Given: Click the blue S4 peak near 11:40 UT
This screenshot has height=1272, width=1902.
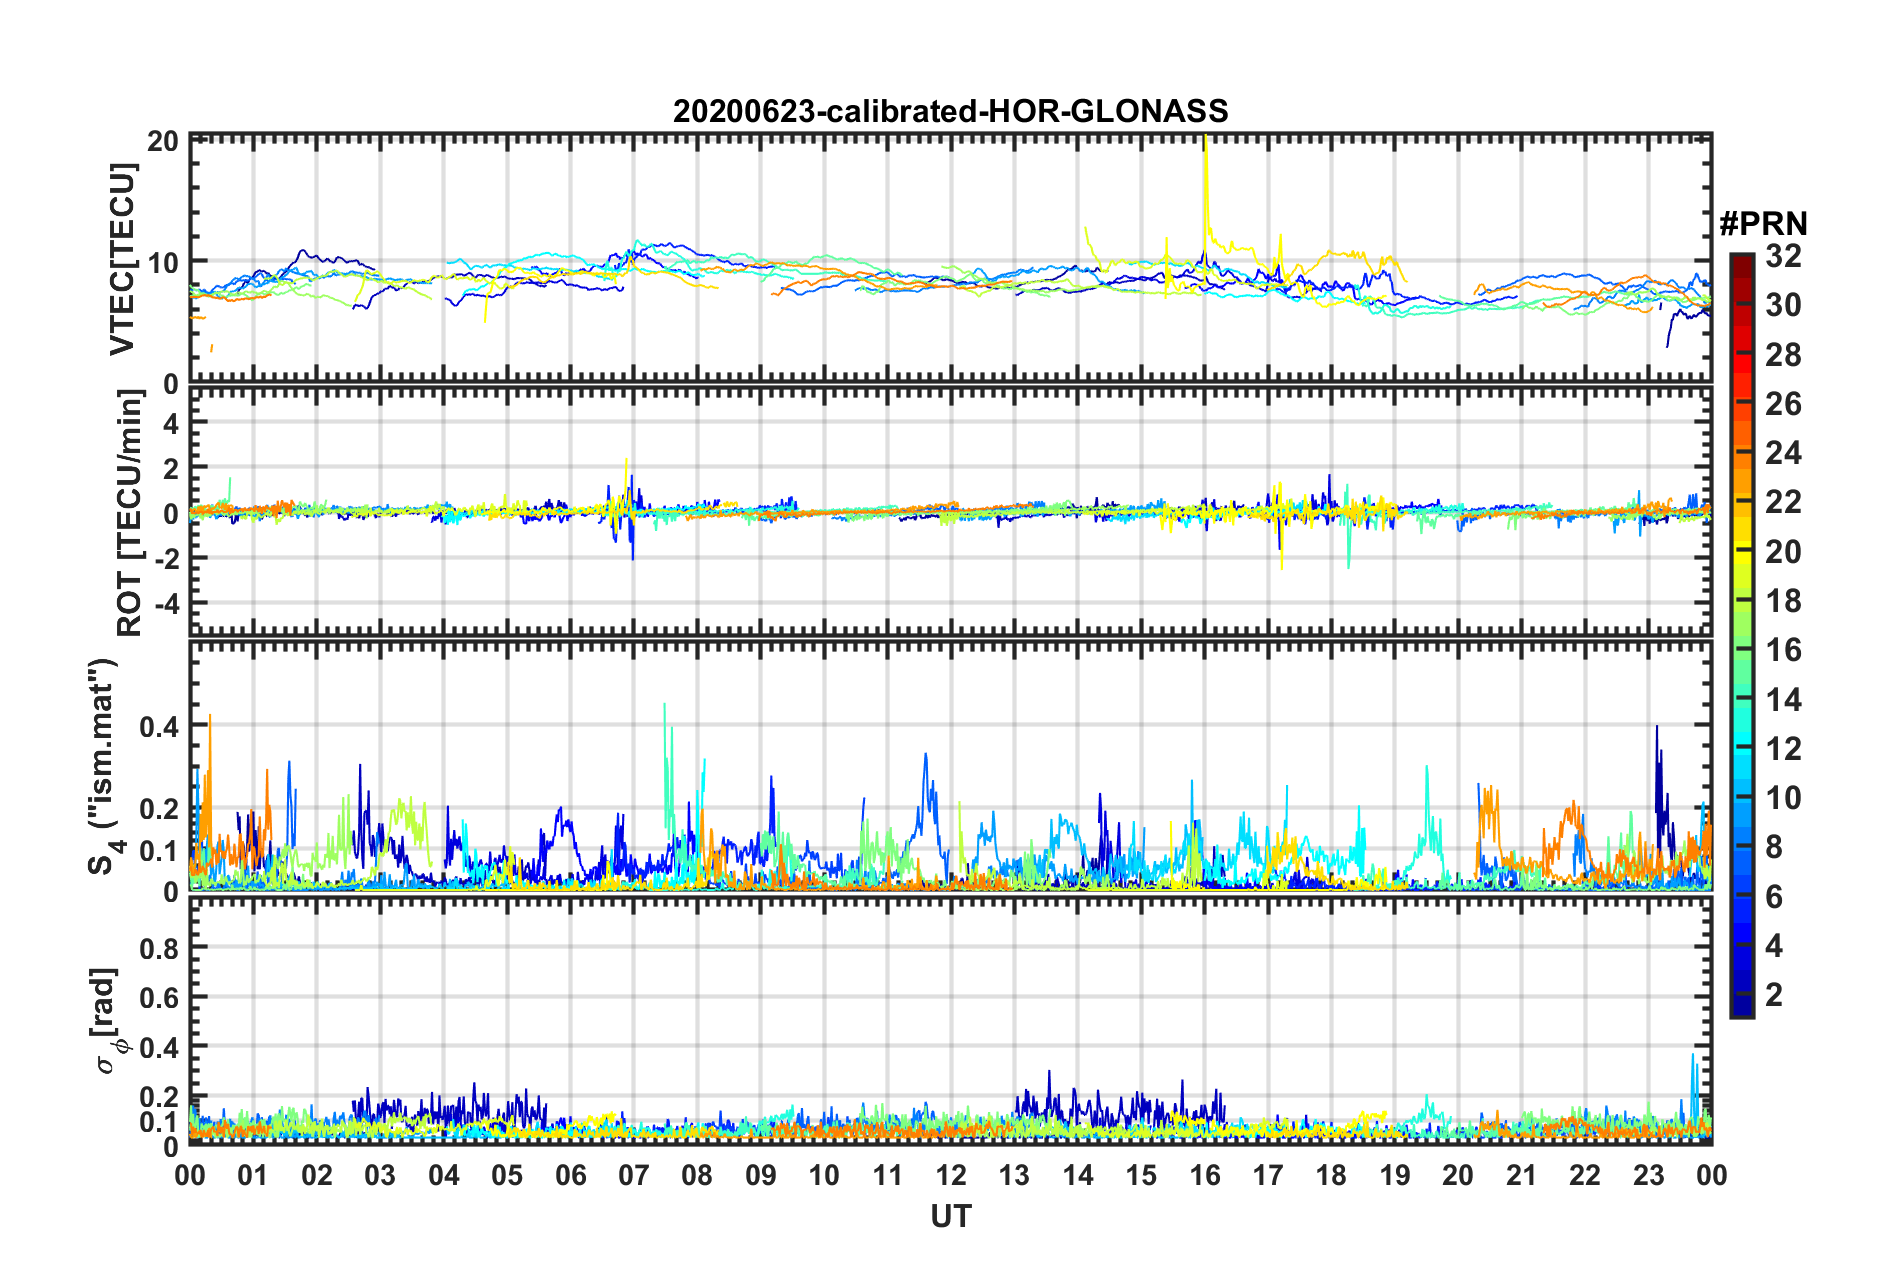Looking at the screenshot, I should pyautogui.click(x=926, y=790).
